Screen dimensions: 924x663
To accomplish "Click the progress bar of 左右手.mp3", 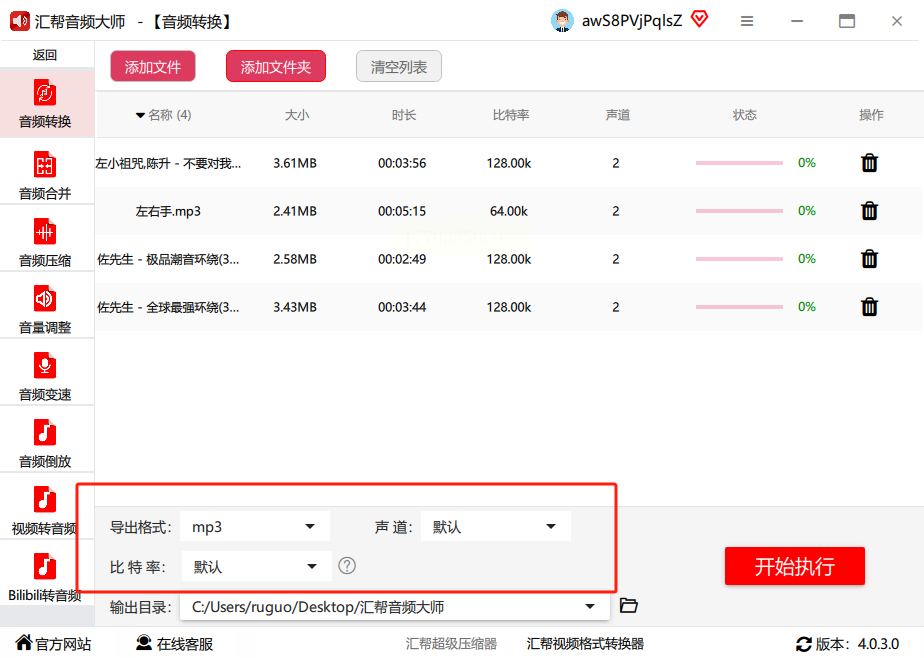I will tap(739, 211).
